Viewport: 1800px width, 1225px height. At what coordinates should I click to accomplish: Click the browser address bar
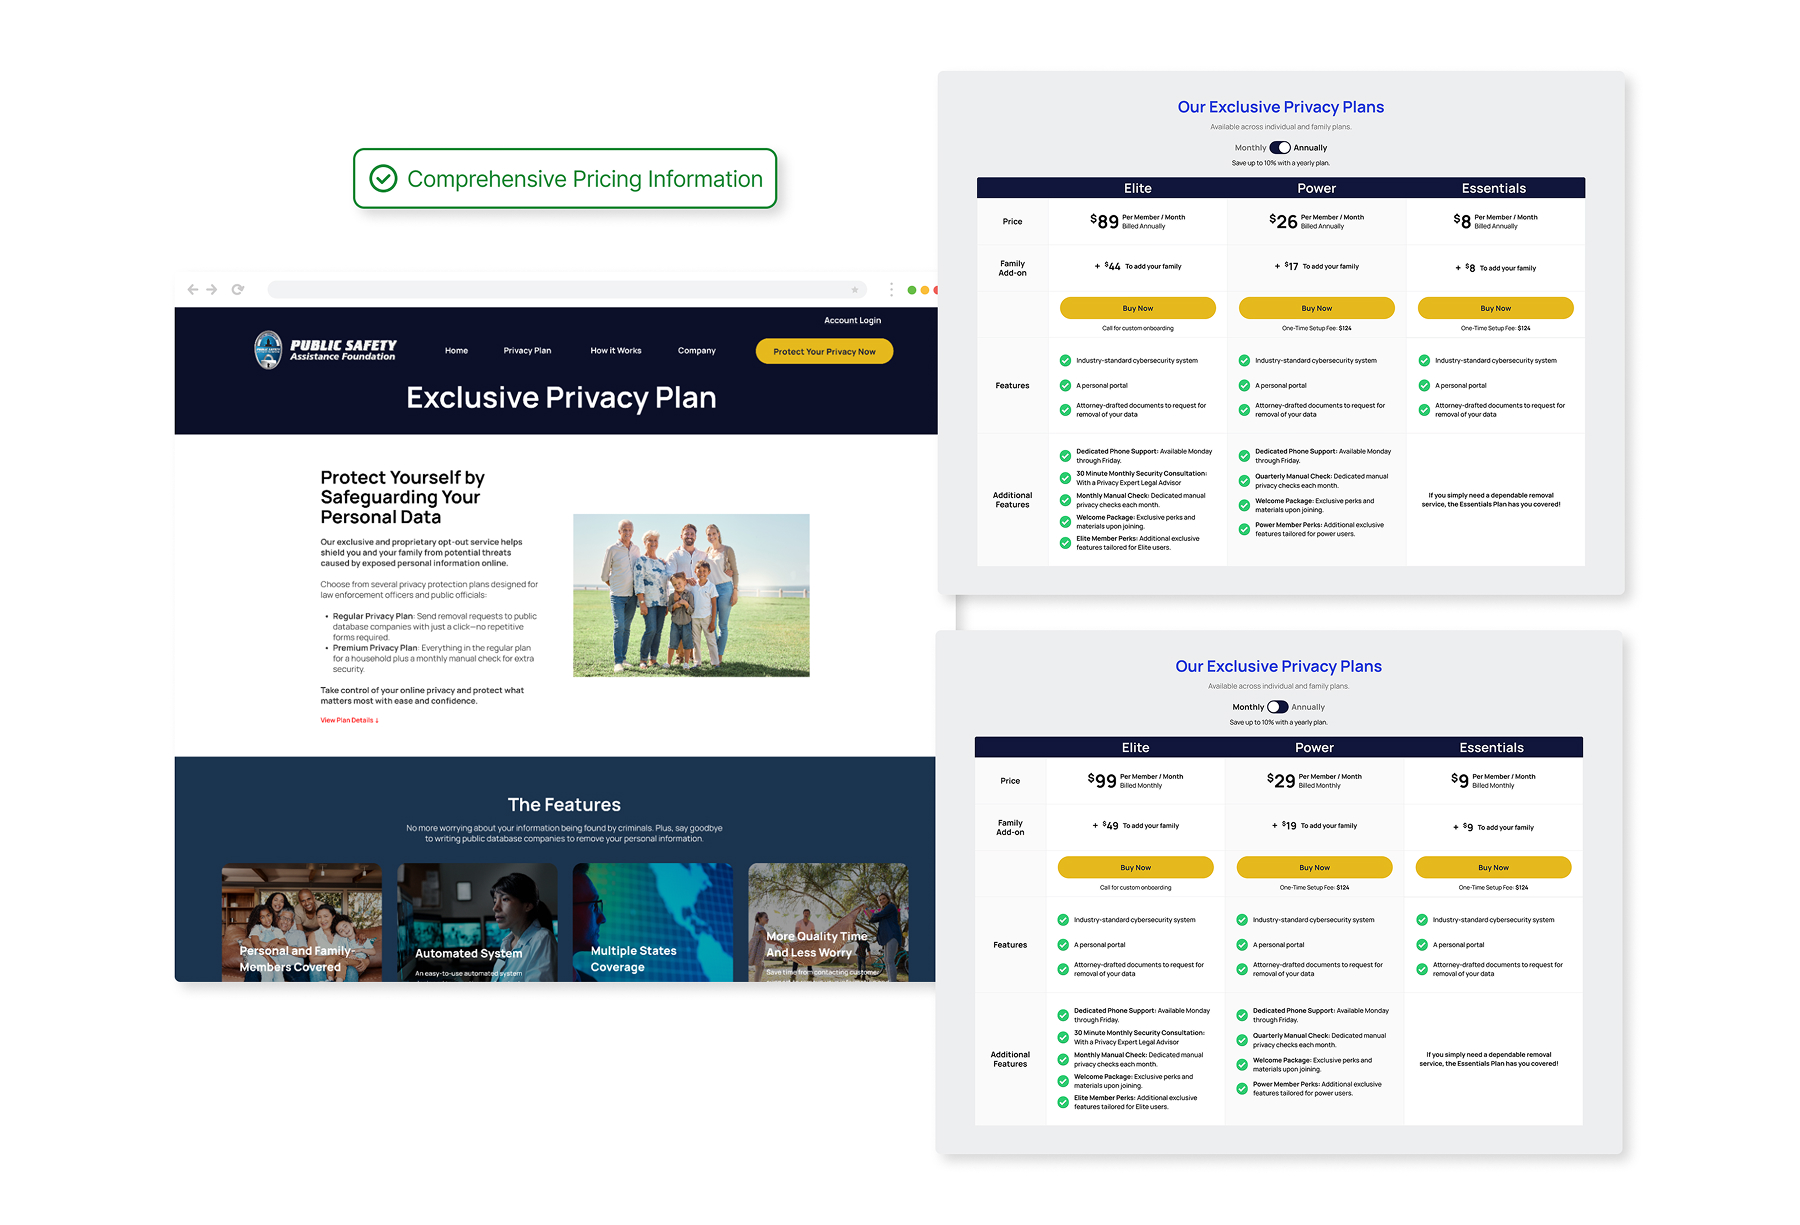(x=567, y=290)
